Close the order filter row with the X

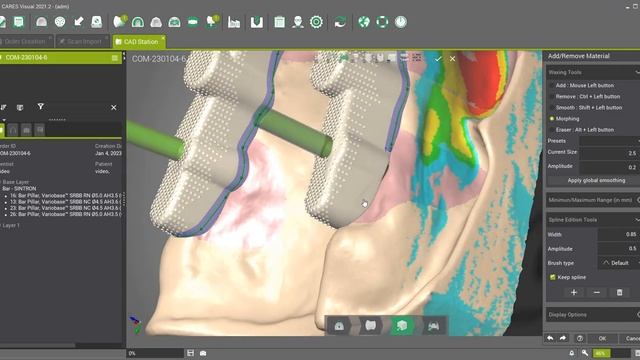point(113,107)
